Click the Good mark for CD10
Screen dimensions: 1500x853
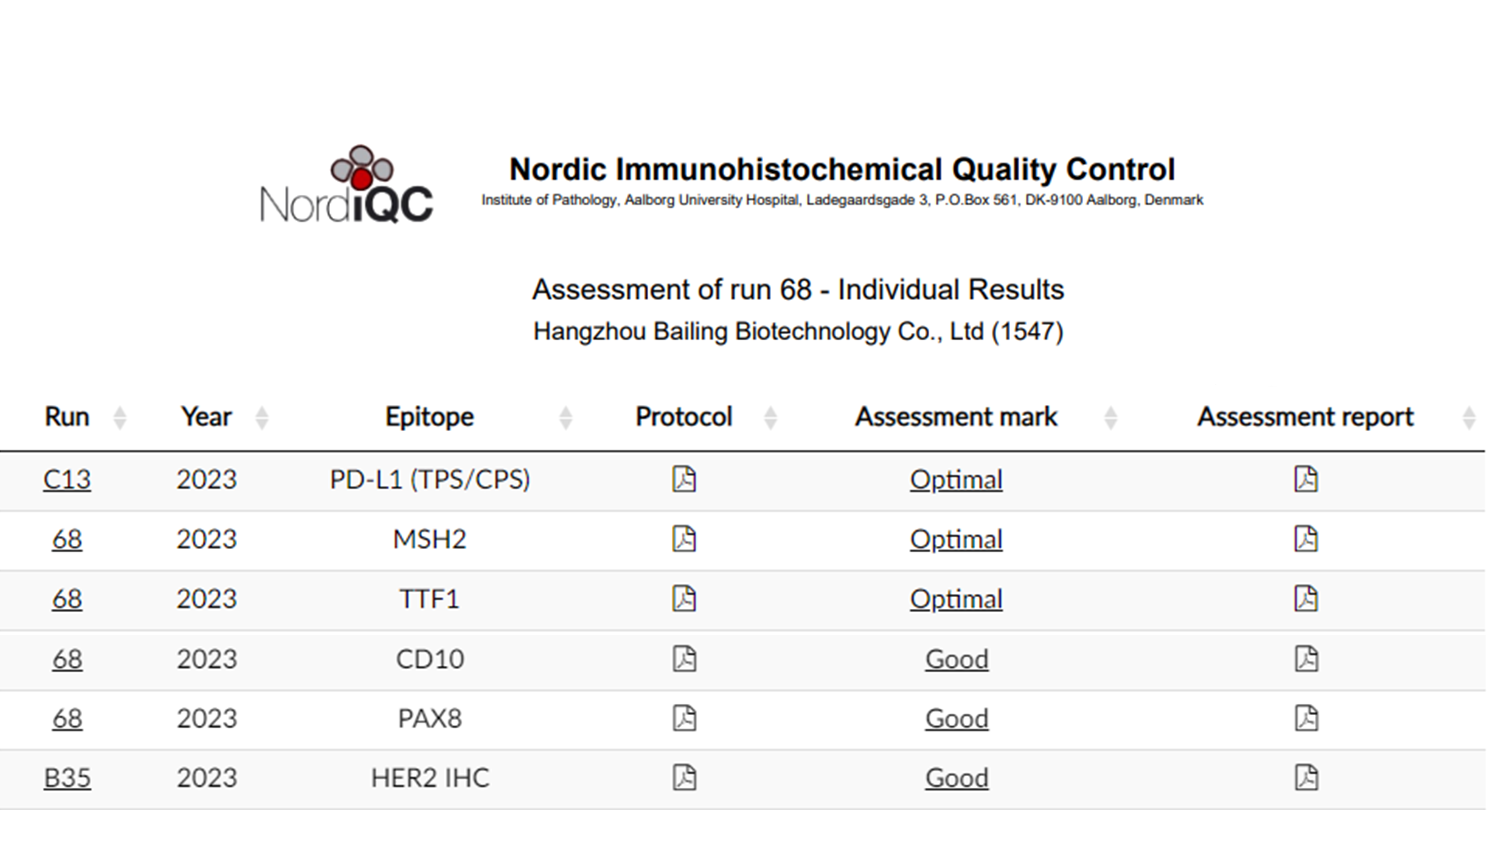(956, 659)
